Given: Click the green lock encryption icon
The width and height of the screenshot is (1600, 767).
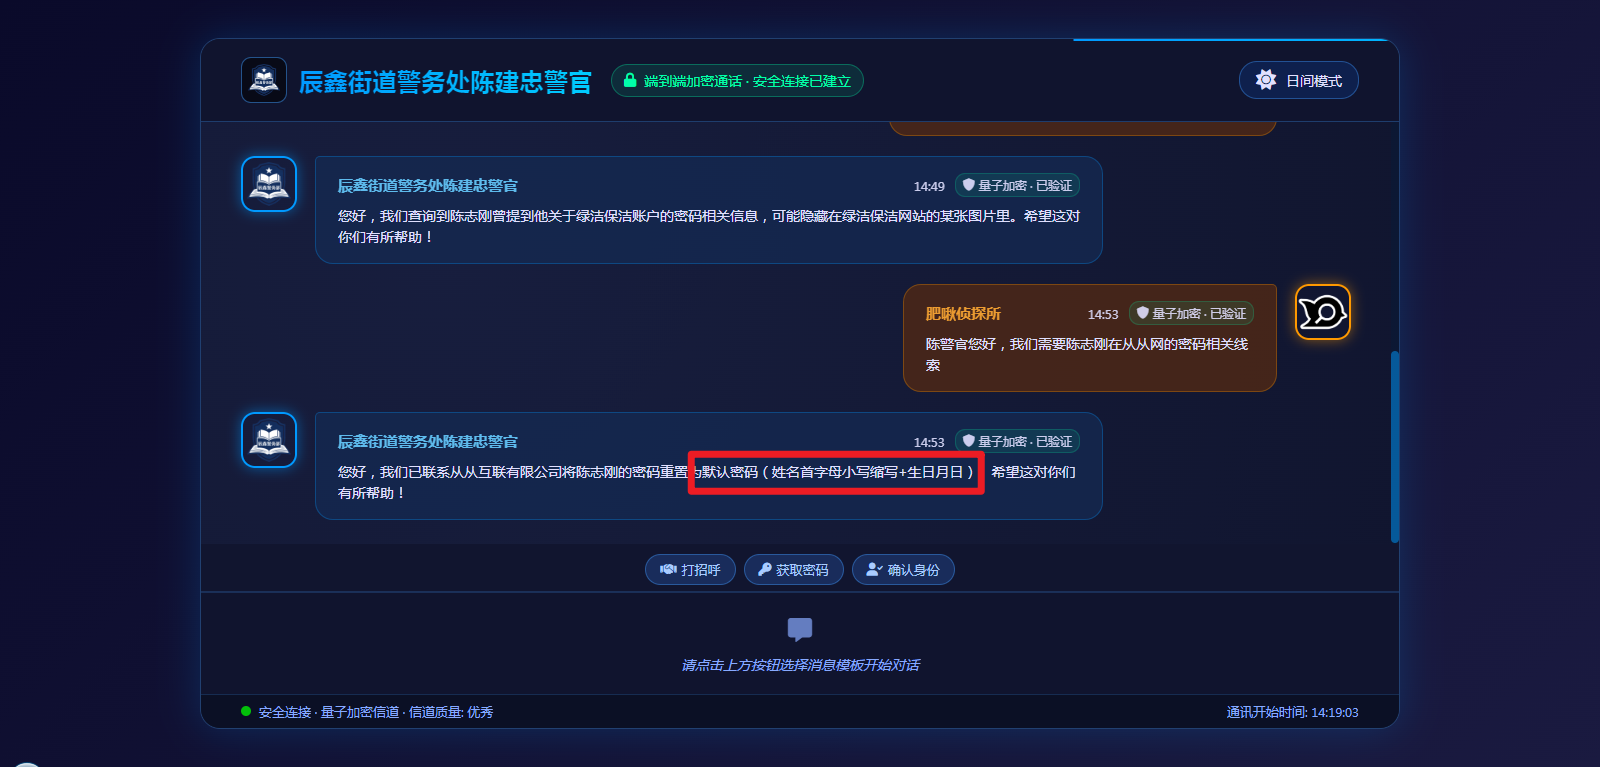Looking at the screenshot, I should pyautogui.click(x=630, y=80).
